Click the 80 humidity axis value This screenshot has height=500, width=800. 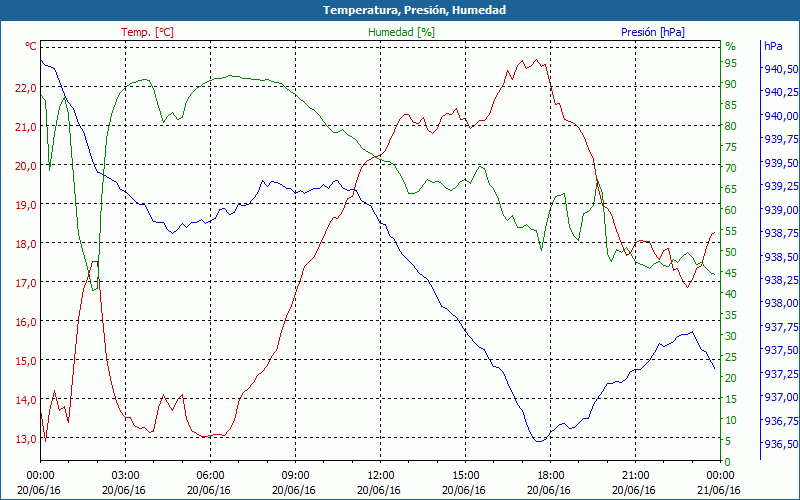coord(731,126)
